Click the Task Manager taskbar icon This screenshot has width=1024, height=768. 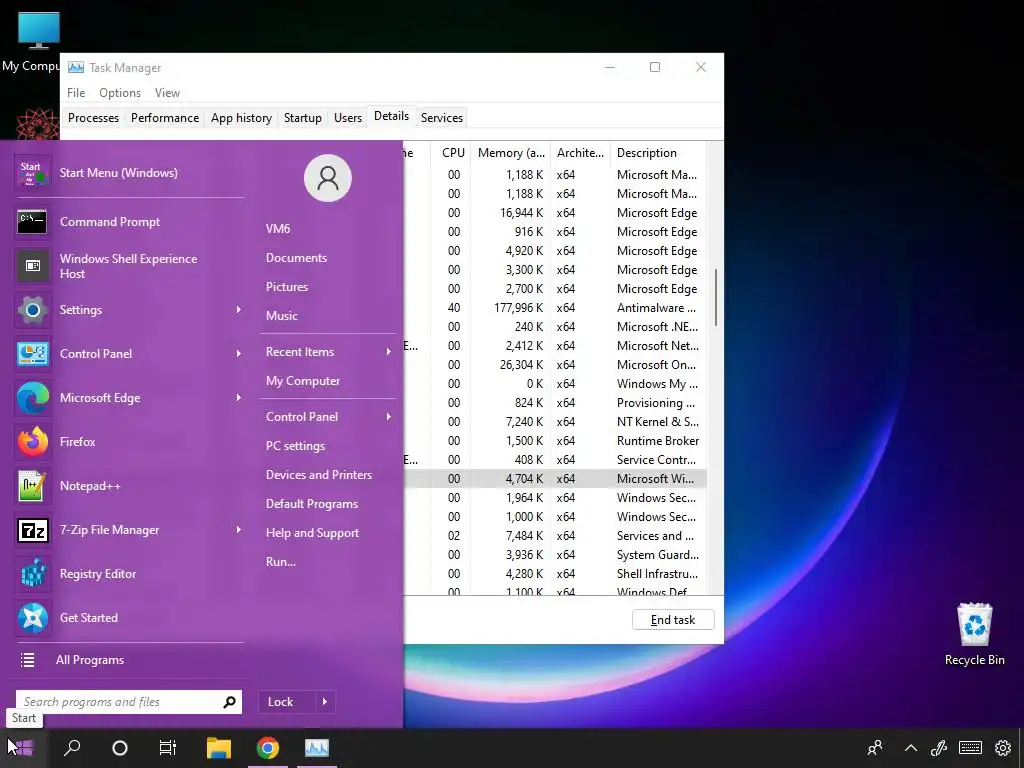tap(317, 748)
